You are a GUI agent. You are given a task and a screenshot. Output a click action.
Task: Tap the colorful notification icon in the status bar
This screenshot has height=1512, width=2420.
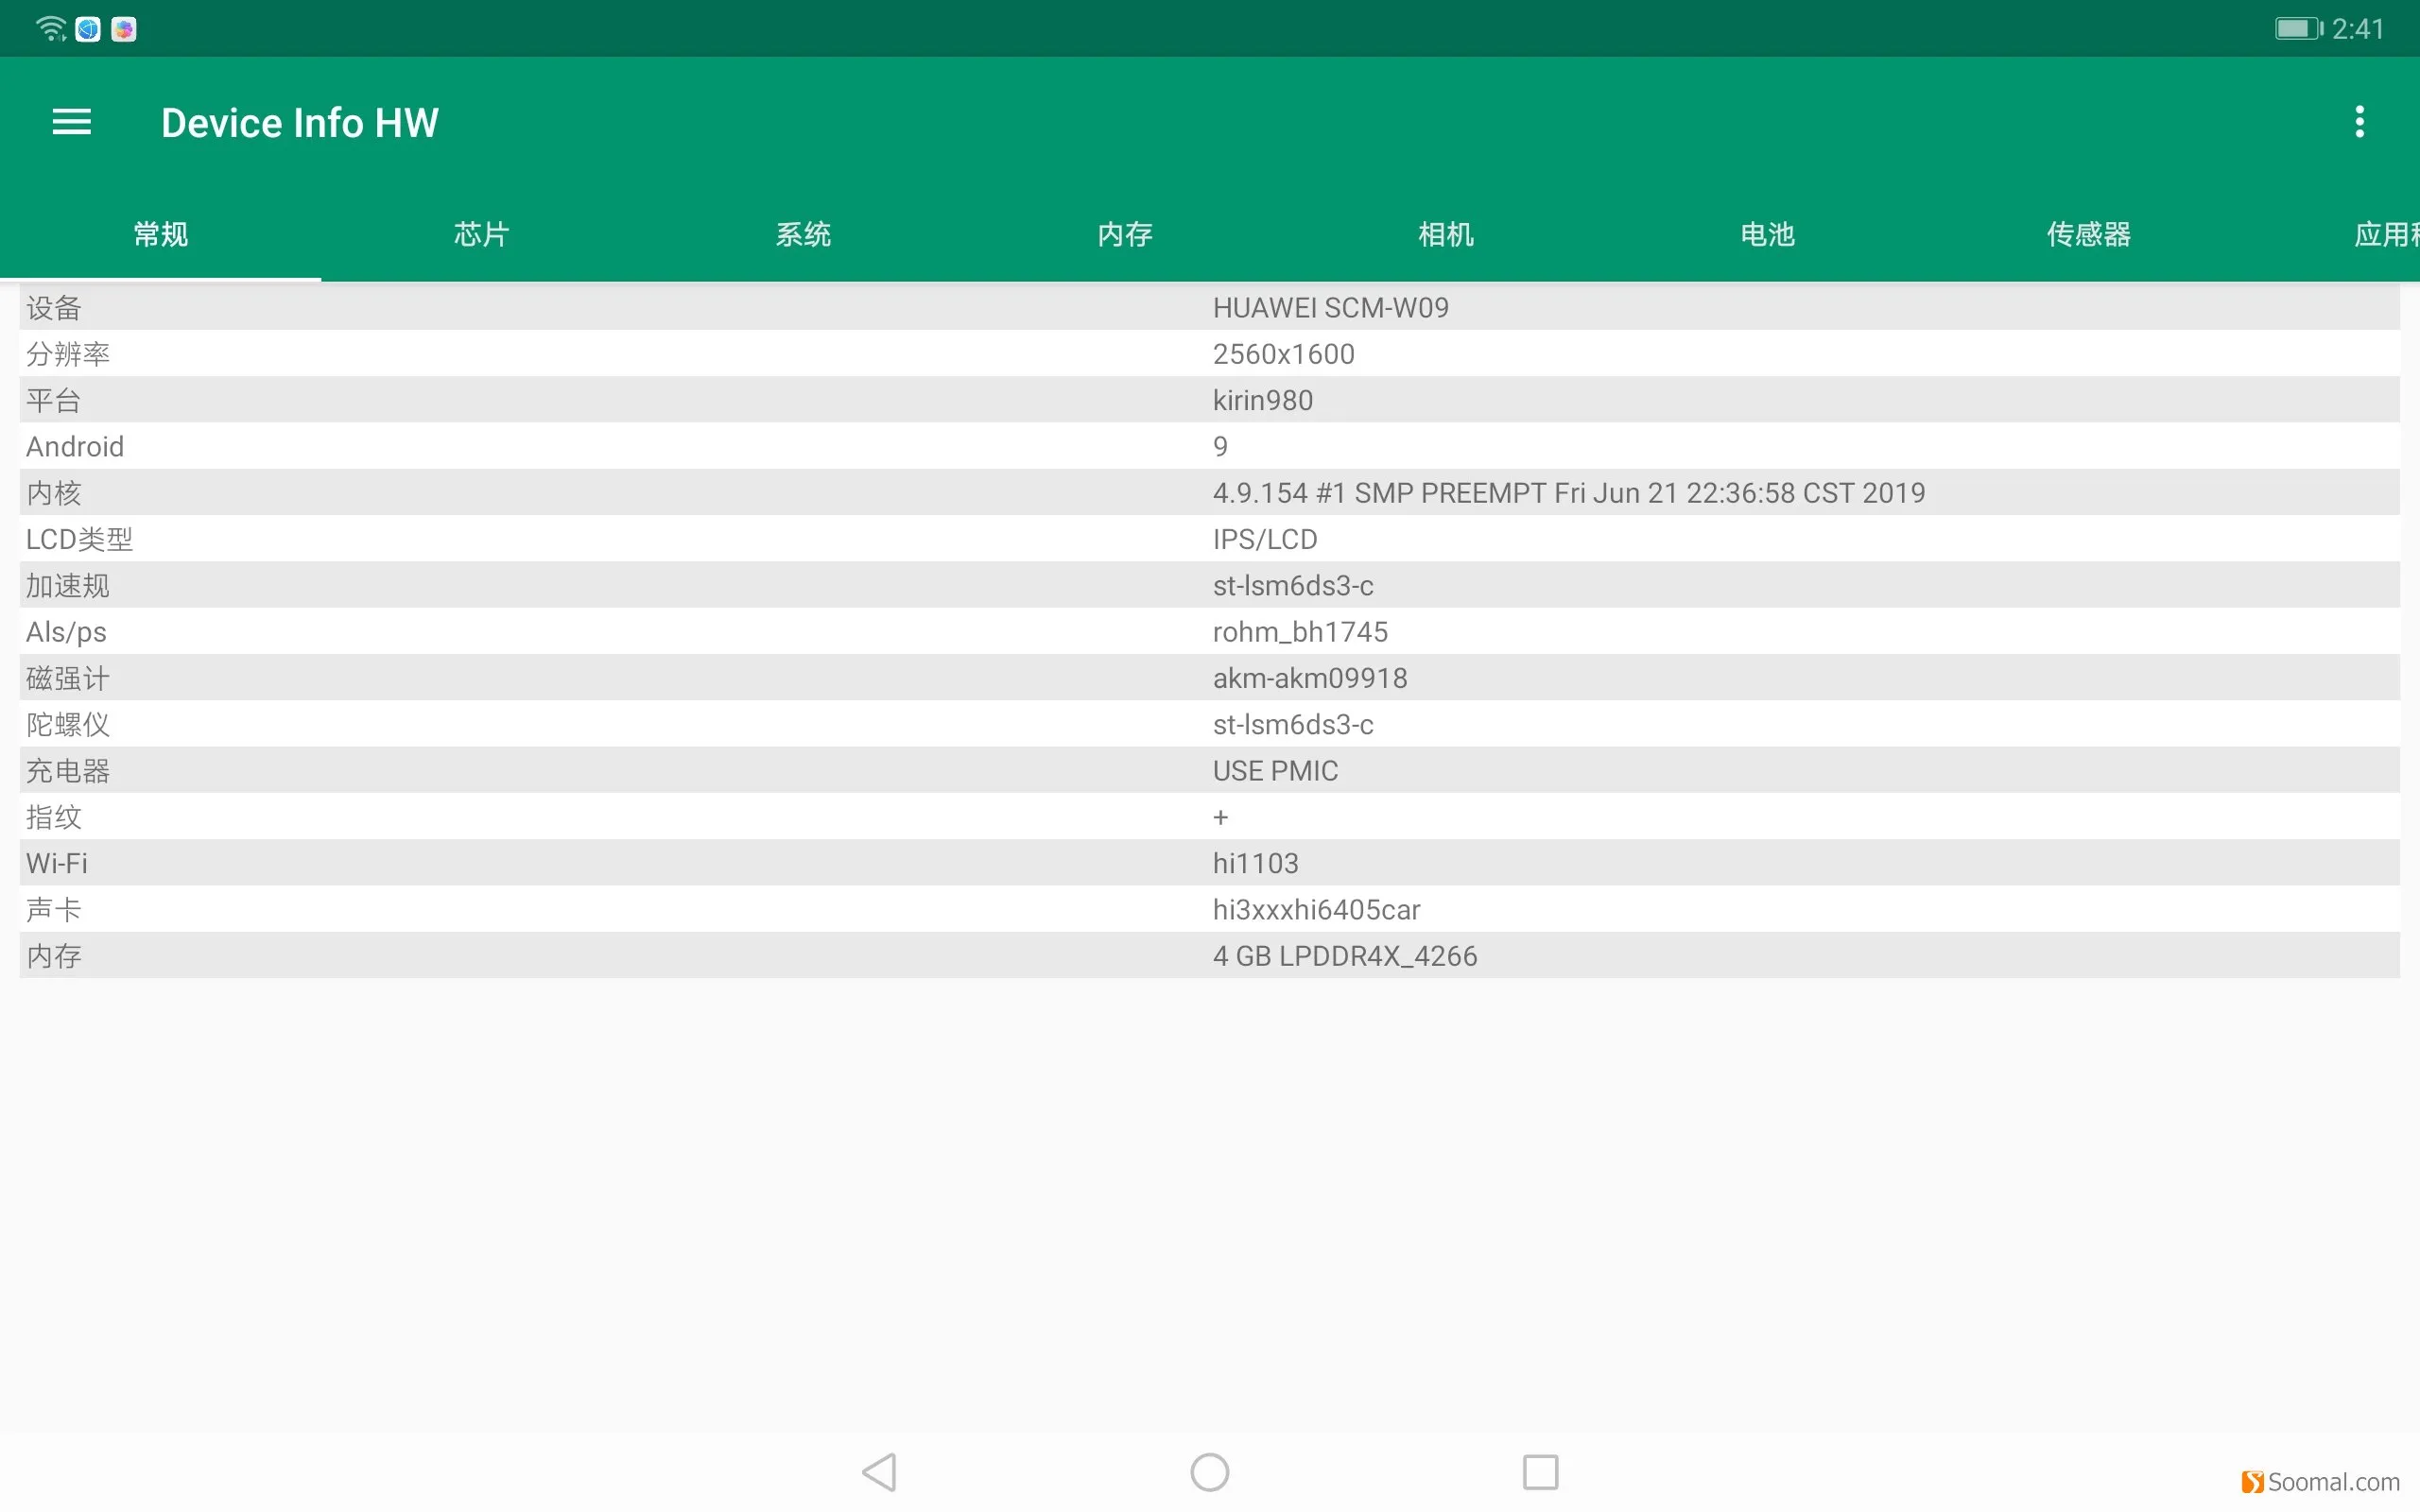(x=124, y=29)
